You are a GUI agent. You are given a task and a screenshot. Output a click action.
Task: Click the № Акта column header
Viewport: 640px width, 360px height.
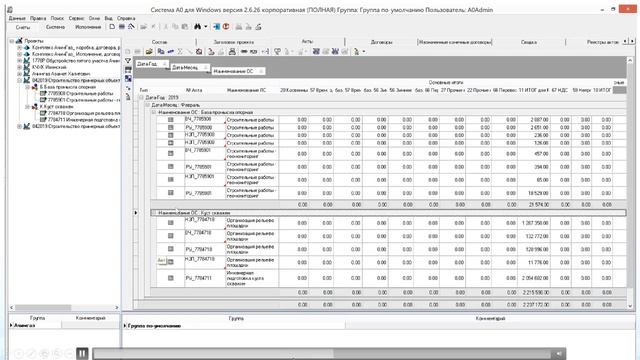[x=194, y=90]
